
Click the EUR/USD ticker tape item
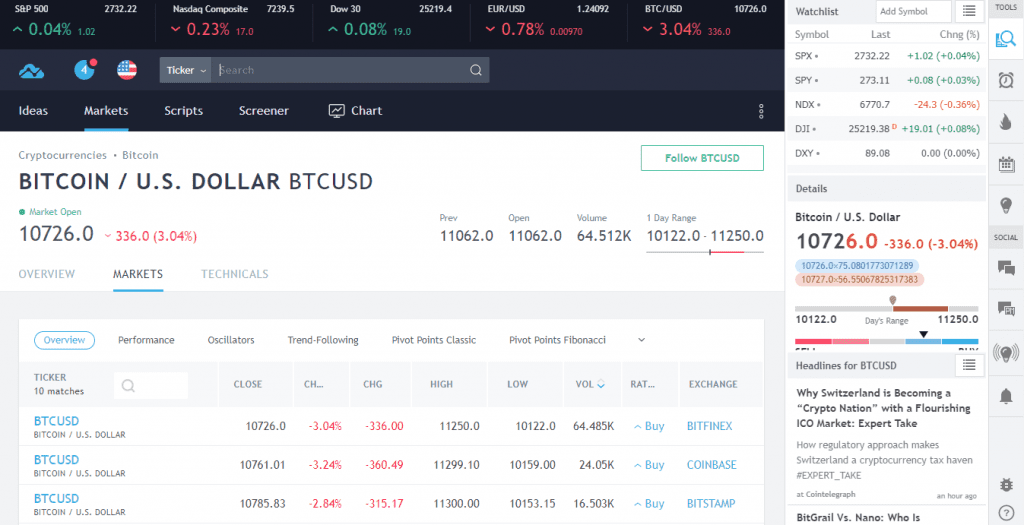[547, 21]
